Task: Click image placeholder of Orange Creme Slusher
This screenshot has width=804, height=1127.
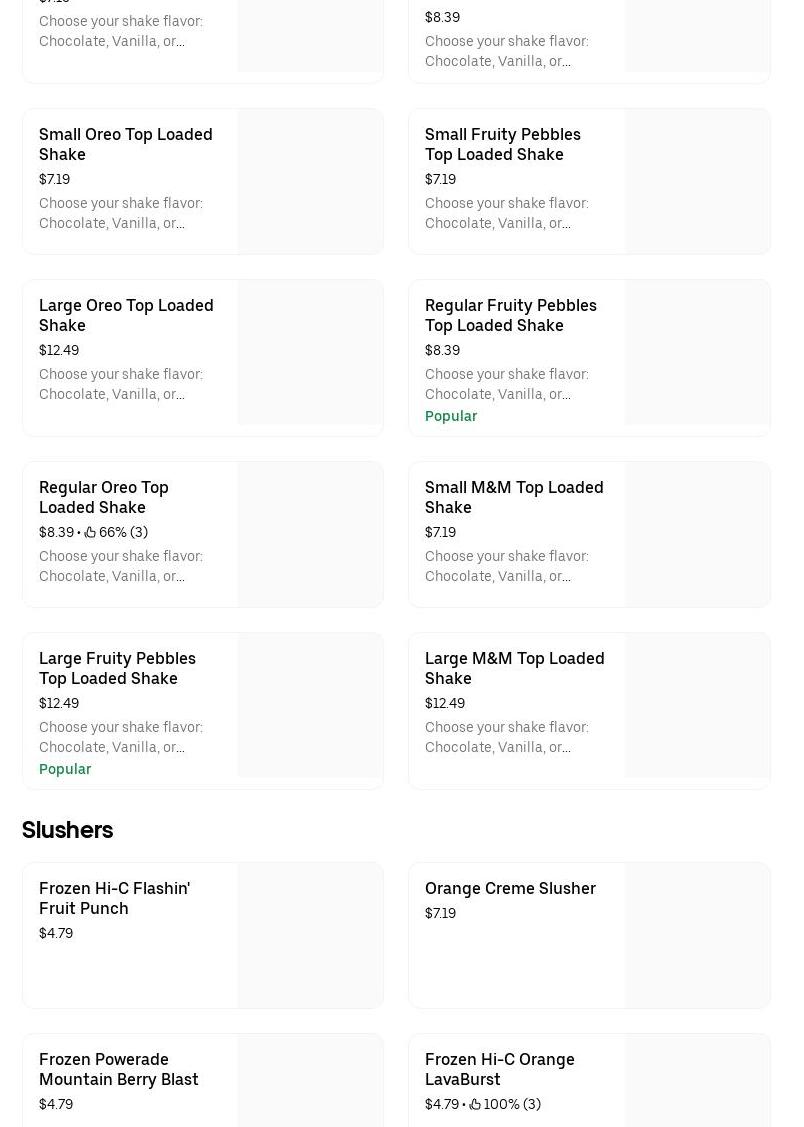Action: pyautogui.click(x=697, y=935)
